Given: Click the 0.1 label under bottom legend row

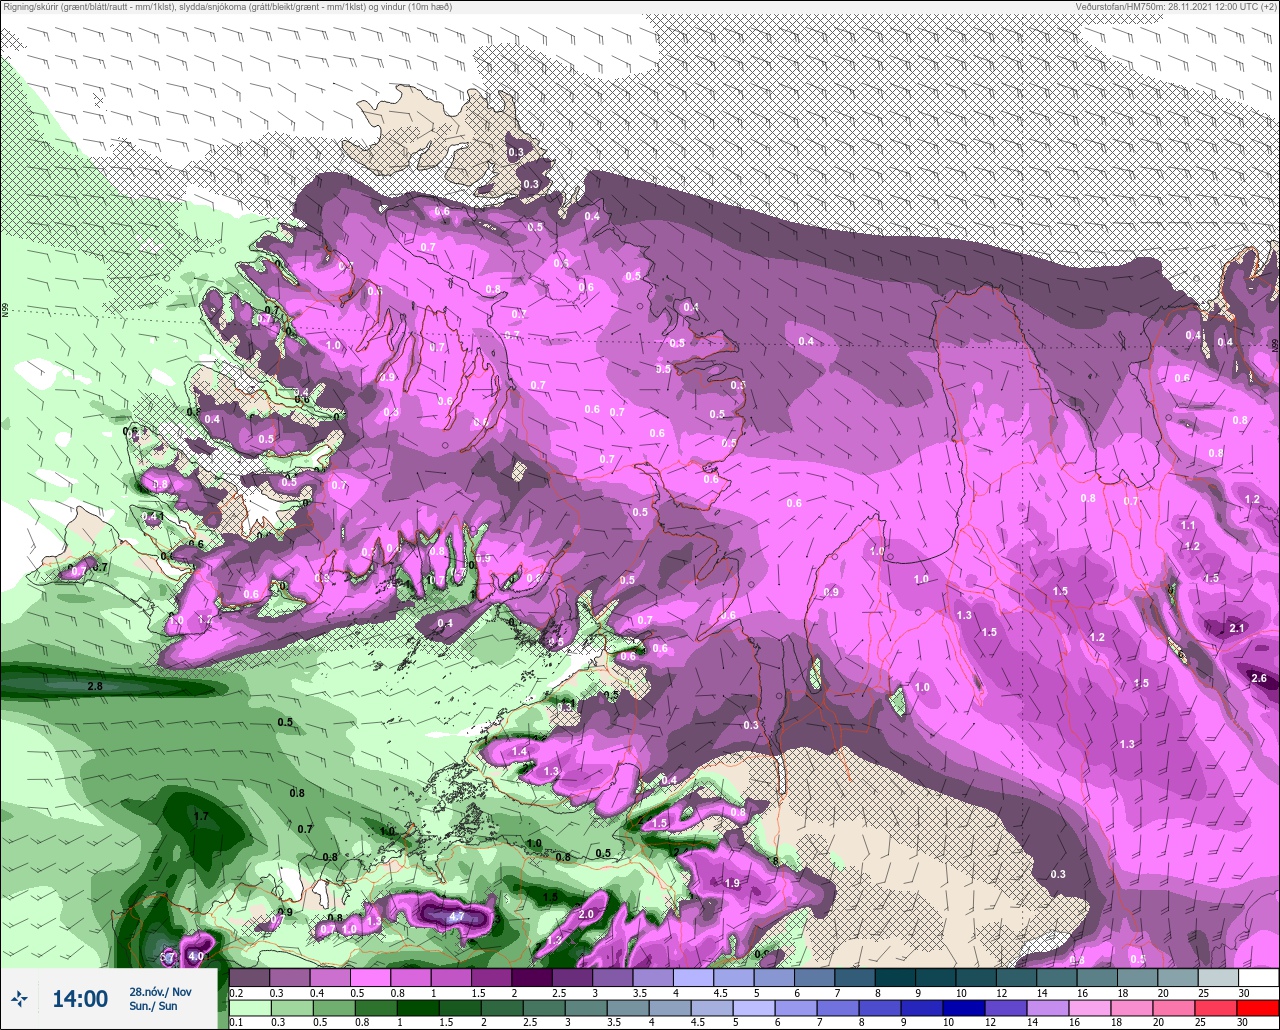Looking at the screenshot, I should pyautogui.click(x=236, y=1023).
